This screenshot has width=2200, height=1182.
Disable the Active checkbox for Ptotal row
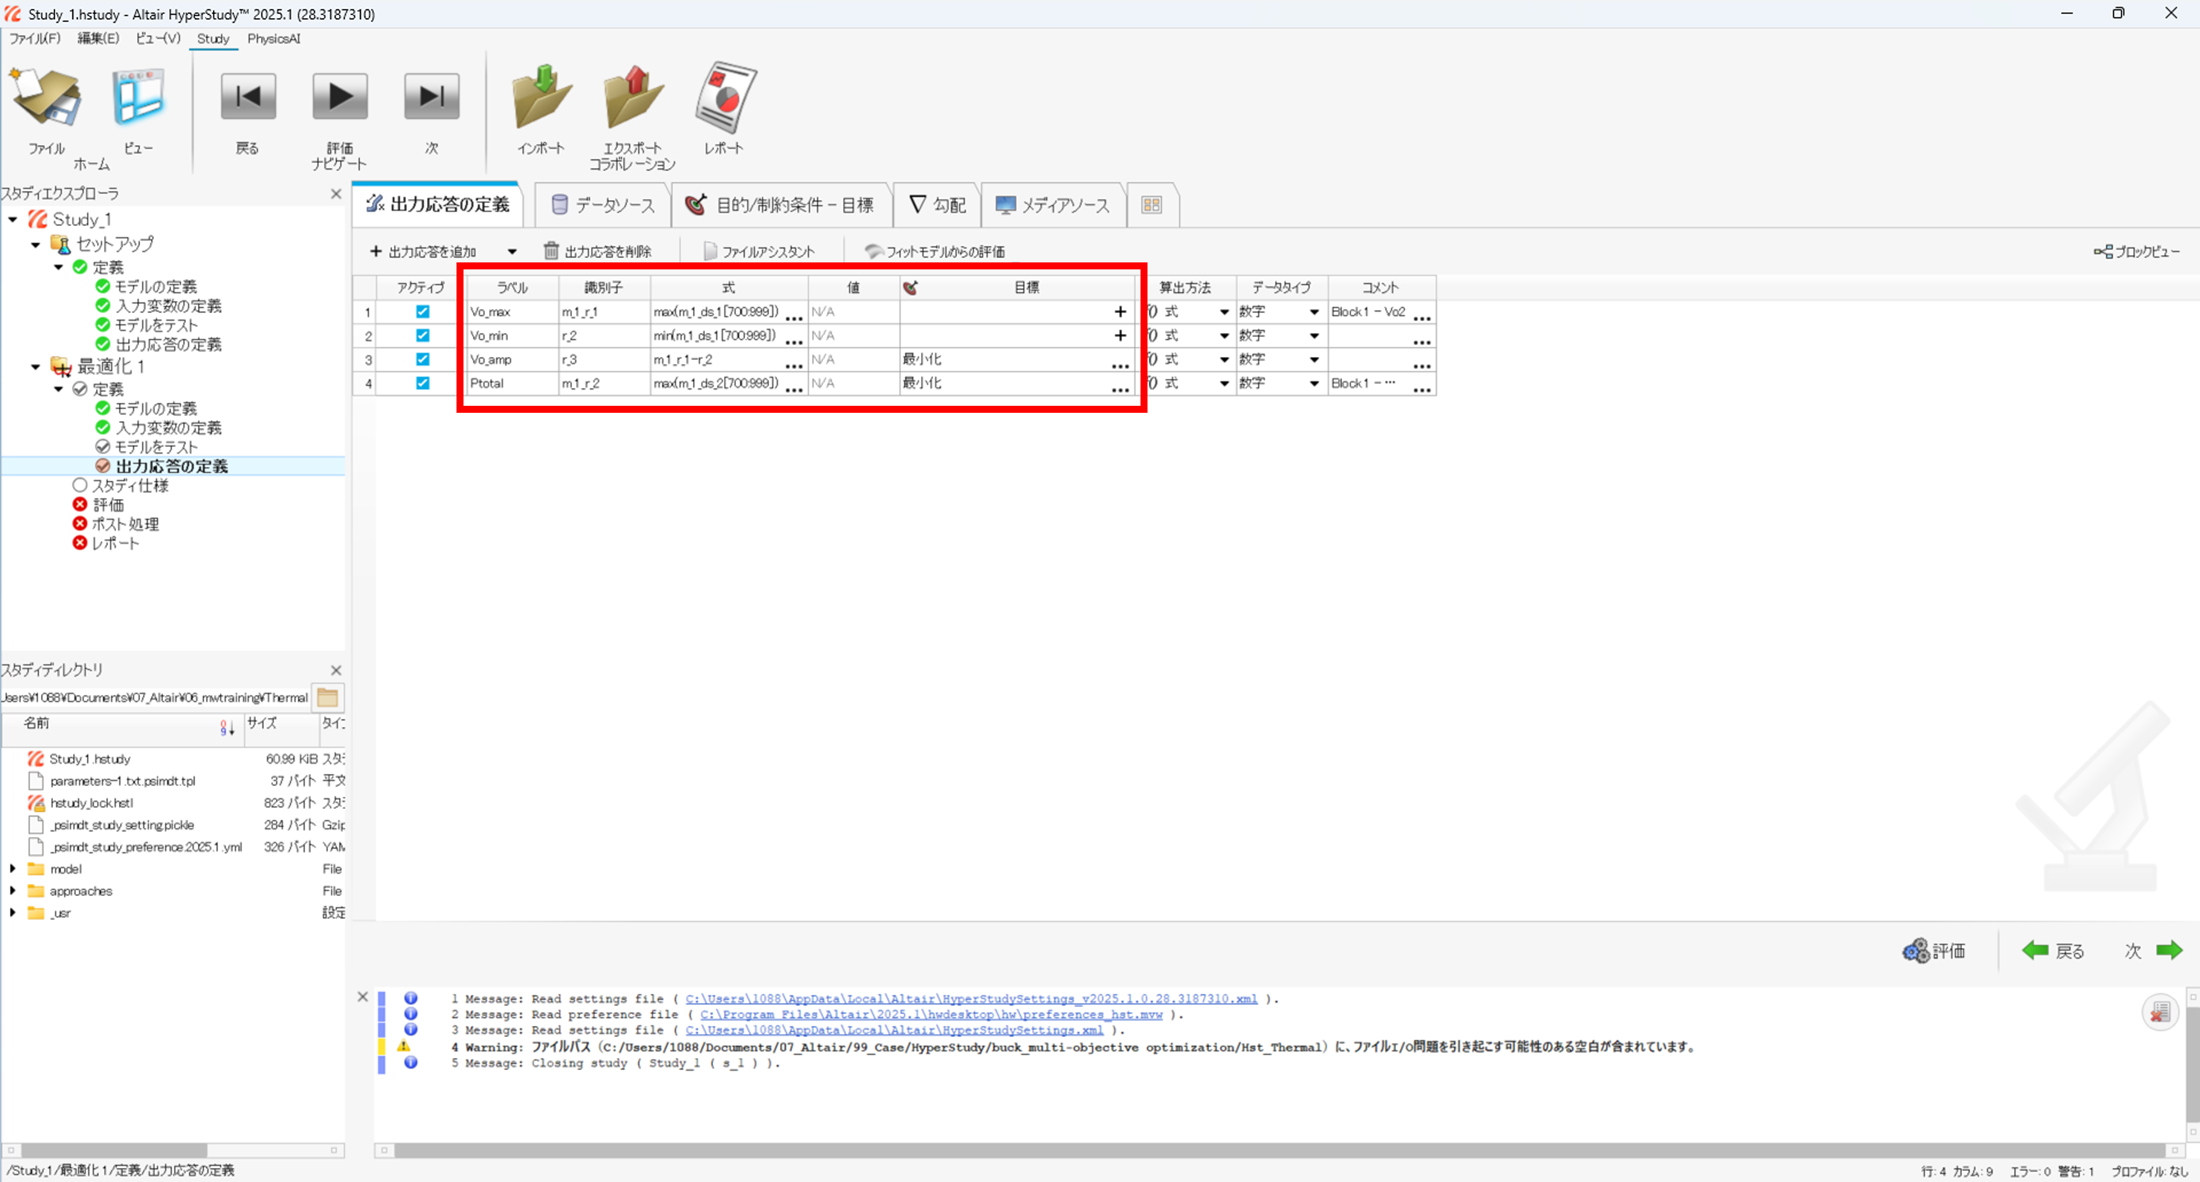422,384
